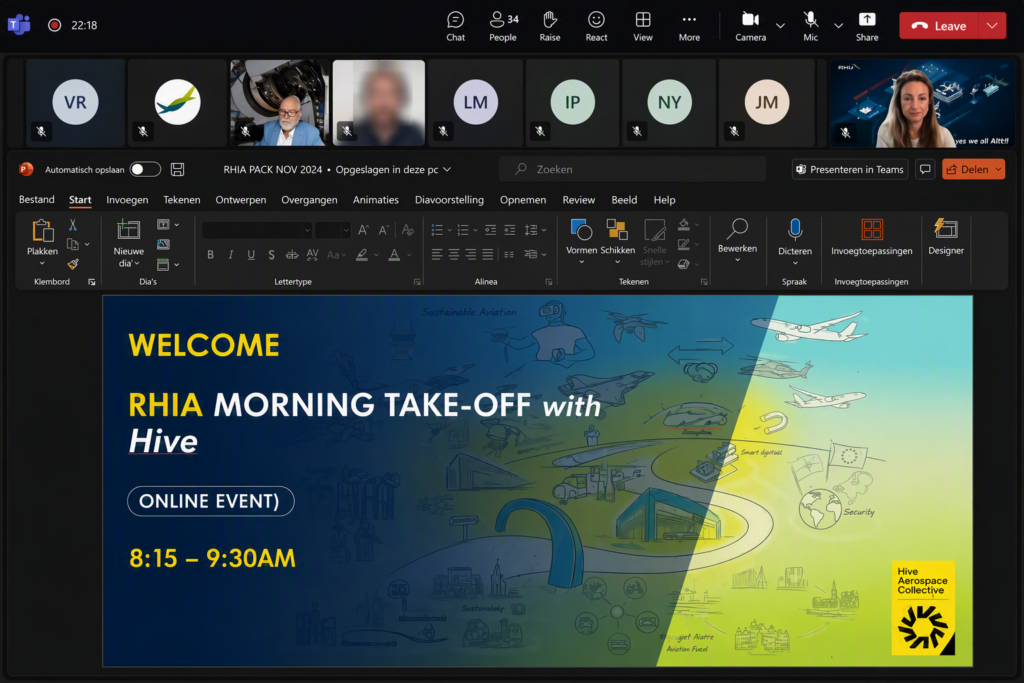Click into the Zoeken search box
1024x683 pixels.
pos(632,169)
